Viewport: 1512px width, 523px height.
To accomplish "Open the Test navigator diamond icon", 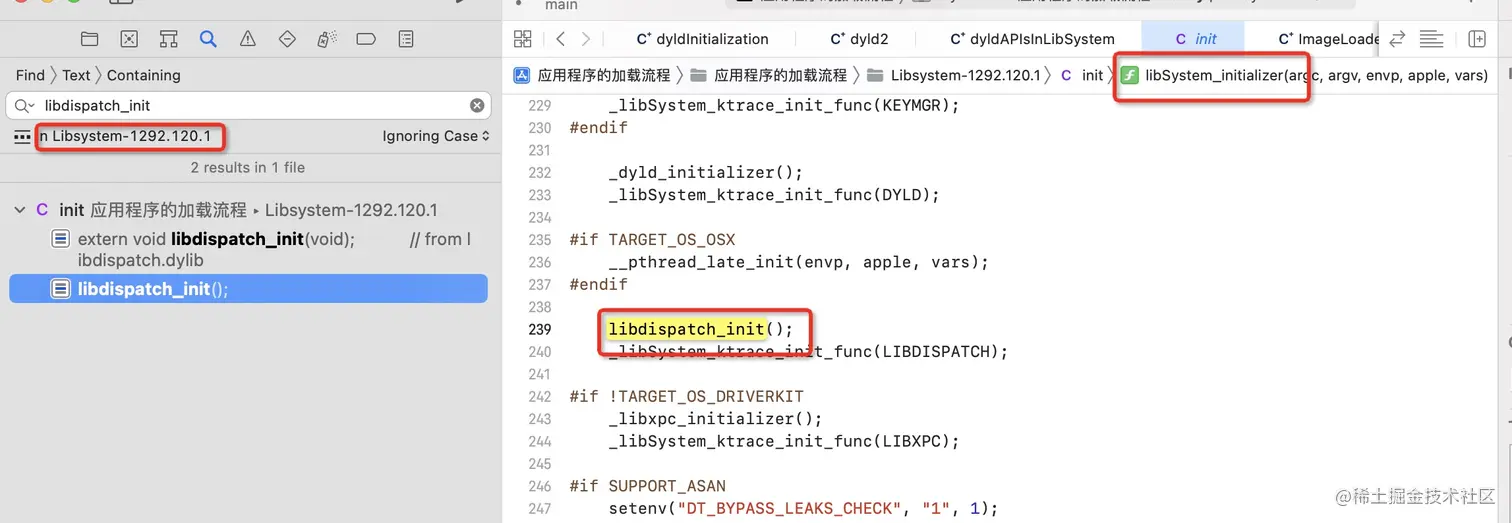I will coord(287,39).
